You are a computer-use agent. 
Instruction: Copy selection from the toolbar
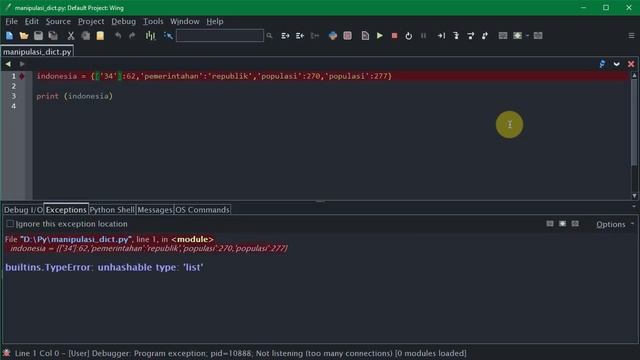point(85,36)
